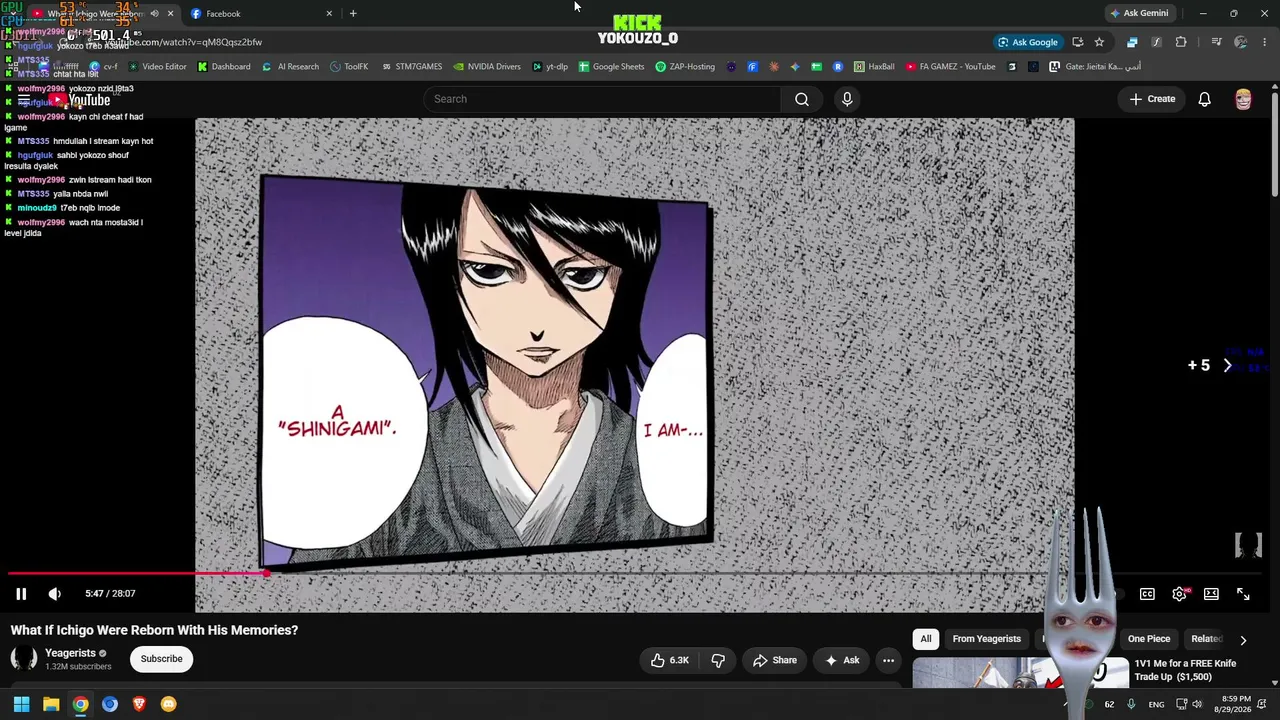Open the video settings gear
This screenshot has width=1280, height=720.
point(1180,594)
